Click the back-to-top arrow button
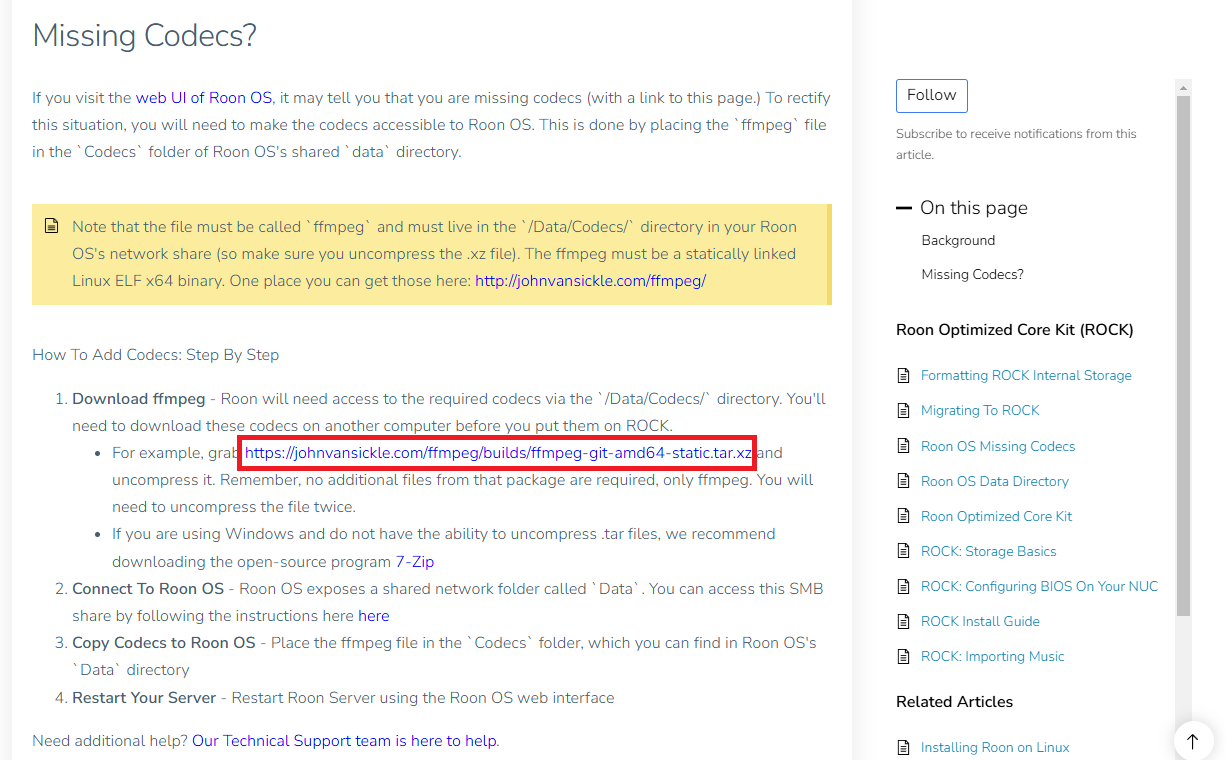 point(1193,741)
